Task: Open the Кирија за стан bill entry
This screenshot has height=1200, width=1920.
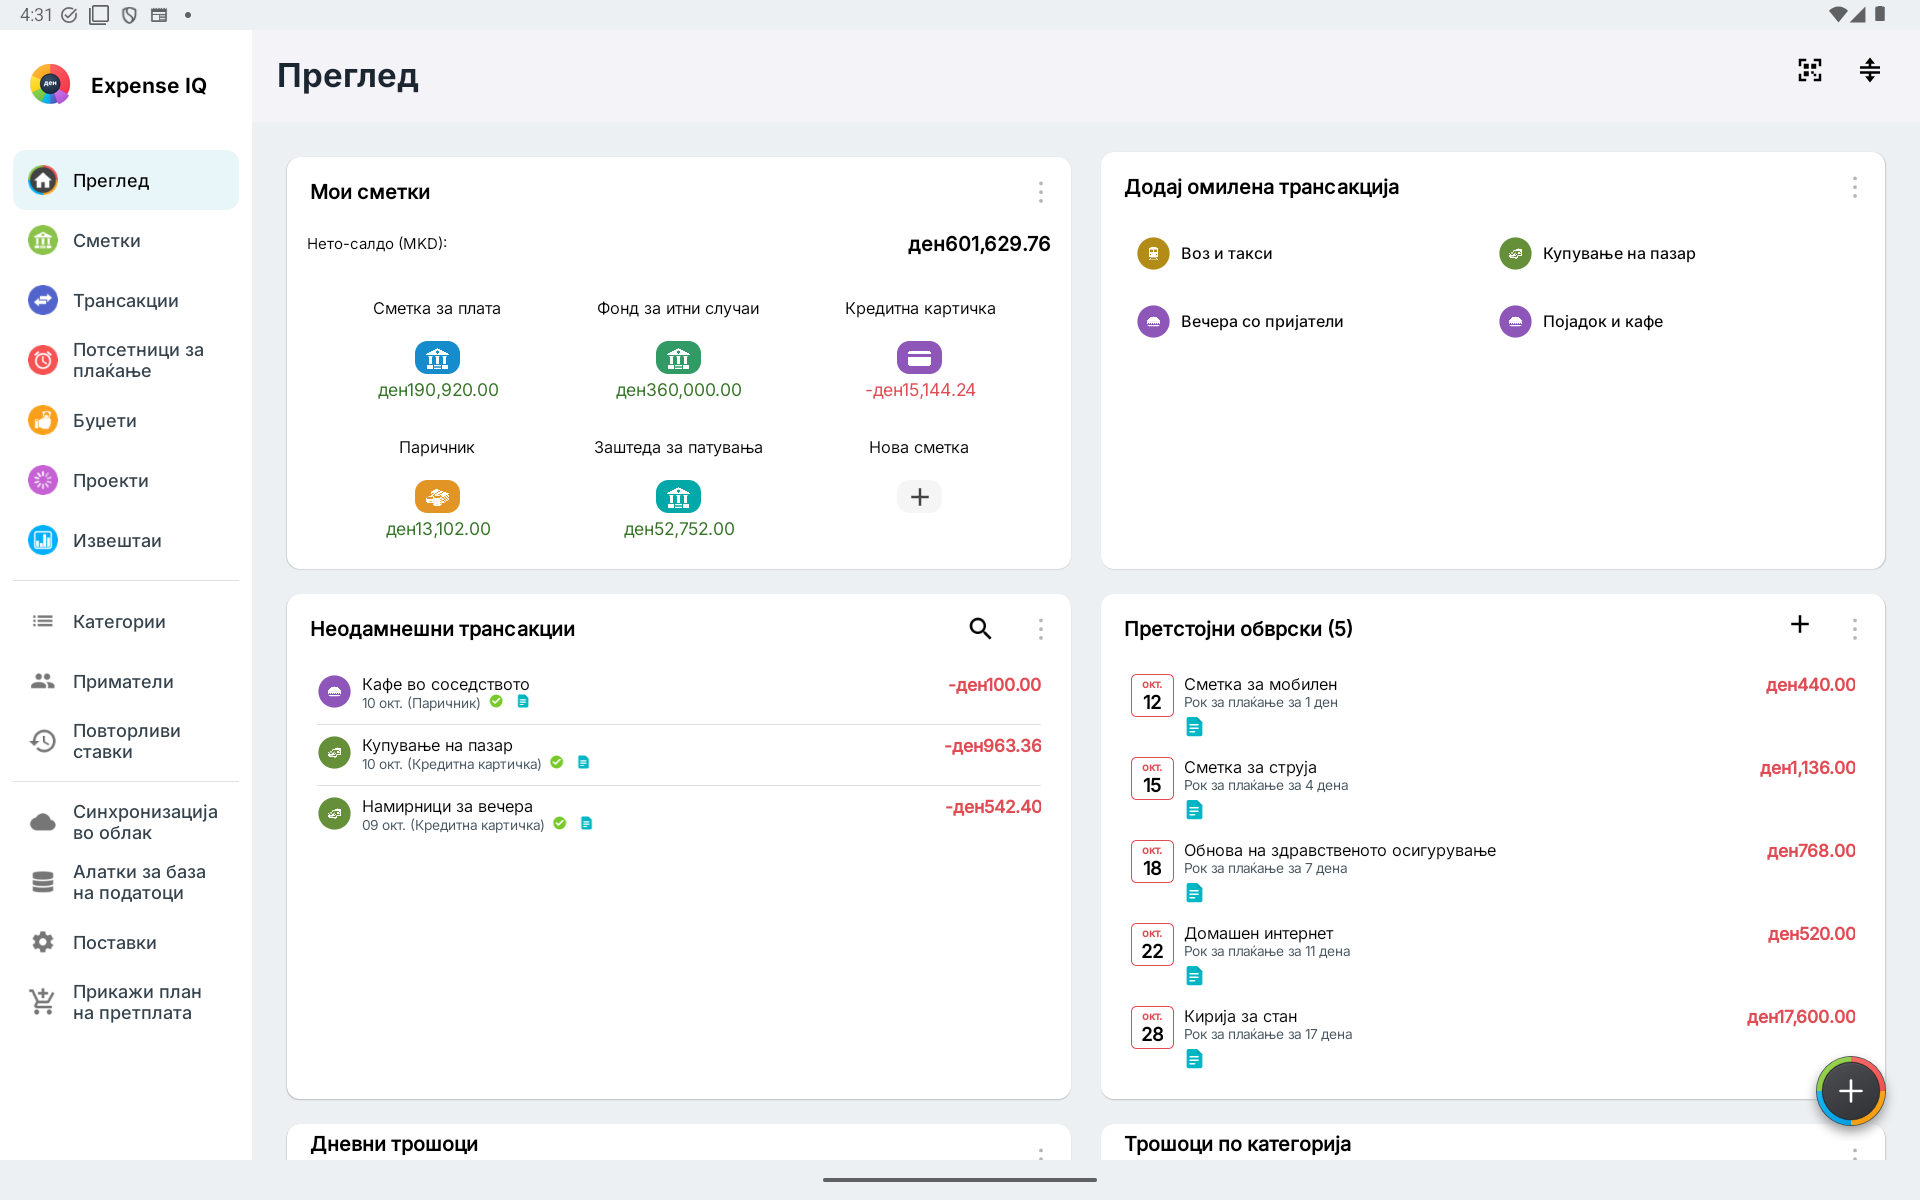Action: [1492, 1036]
